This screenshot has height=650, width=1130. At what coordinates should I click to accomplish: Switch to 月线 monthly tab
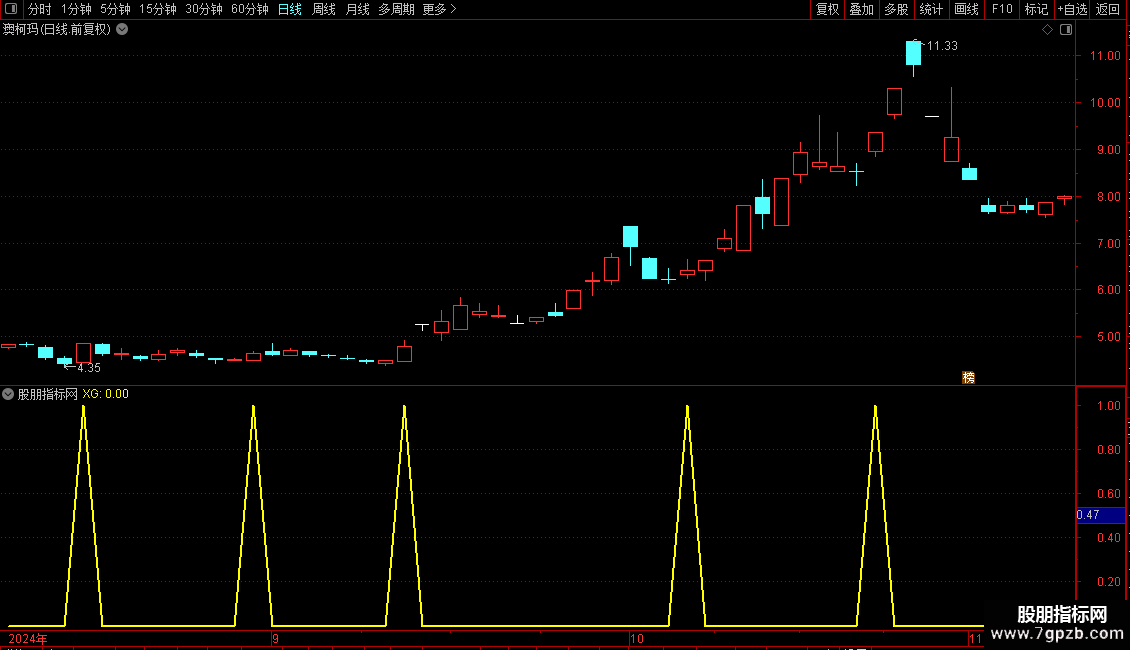pos(357,9)
